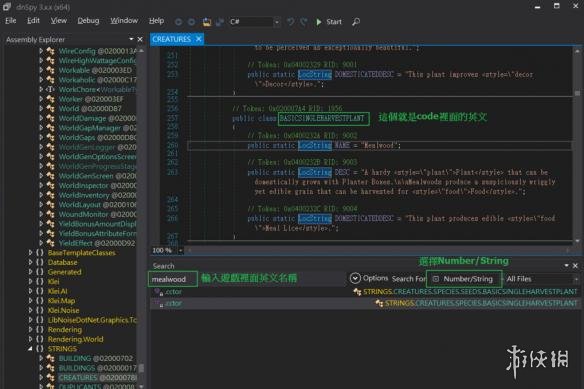Expand the World @02000D87 node
Viewport: 584px width, 389px height.
41,108
